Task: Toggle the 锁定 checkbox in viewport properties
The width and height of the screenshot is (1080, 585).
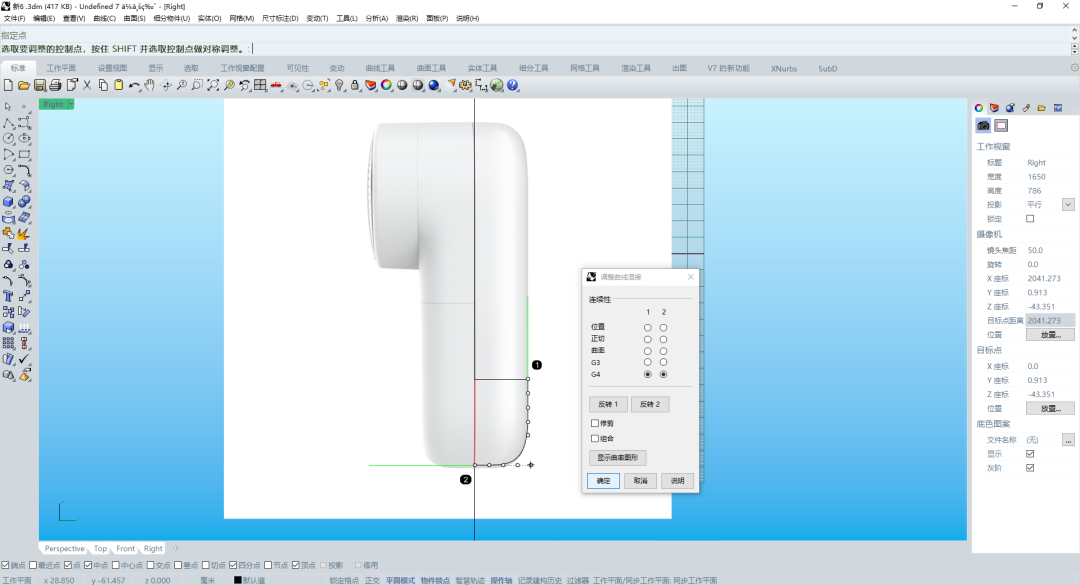Action: pos(1030,219)
